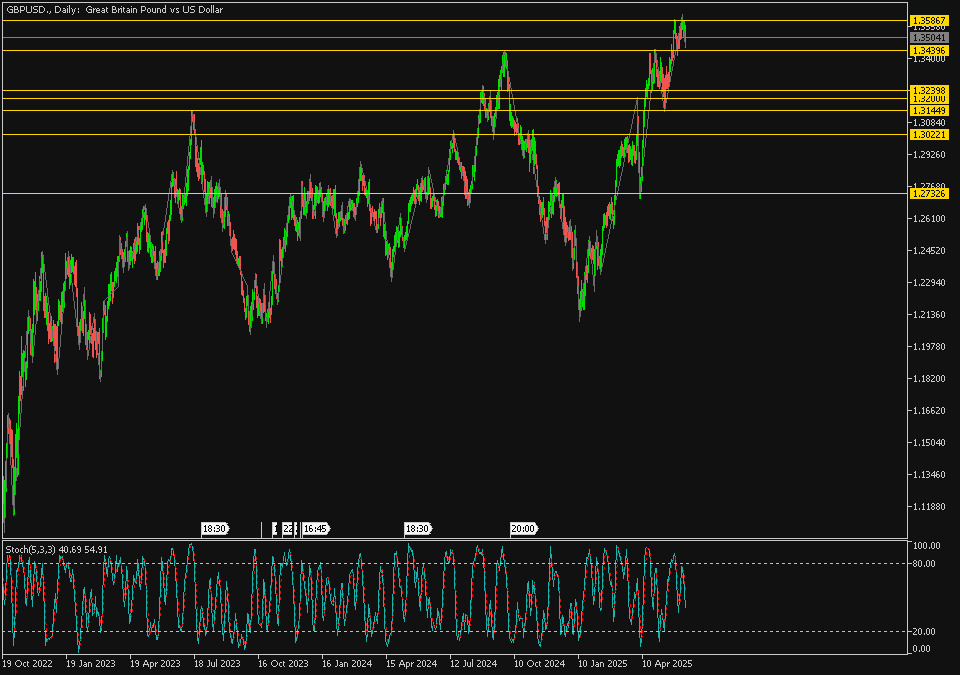The width and height of the screenshot is (960, 675).
Task: Click the GBPUSD Daily chart title text
Action: [115, 9]
